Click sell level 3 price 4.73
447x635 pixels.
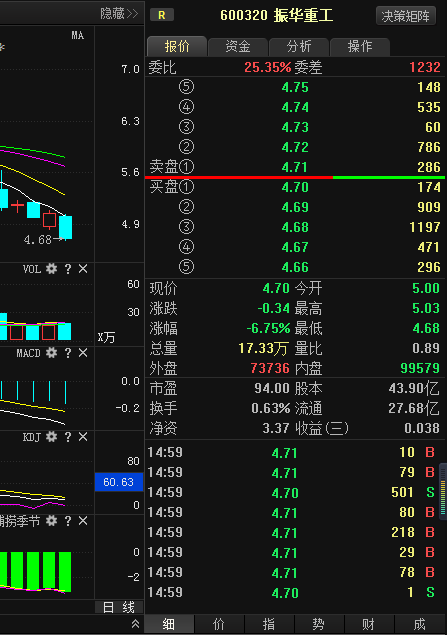[295, 127]
